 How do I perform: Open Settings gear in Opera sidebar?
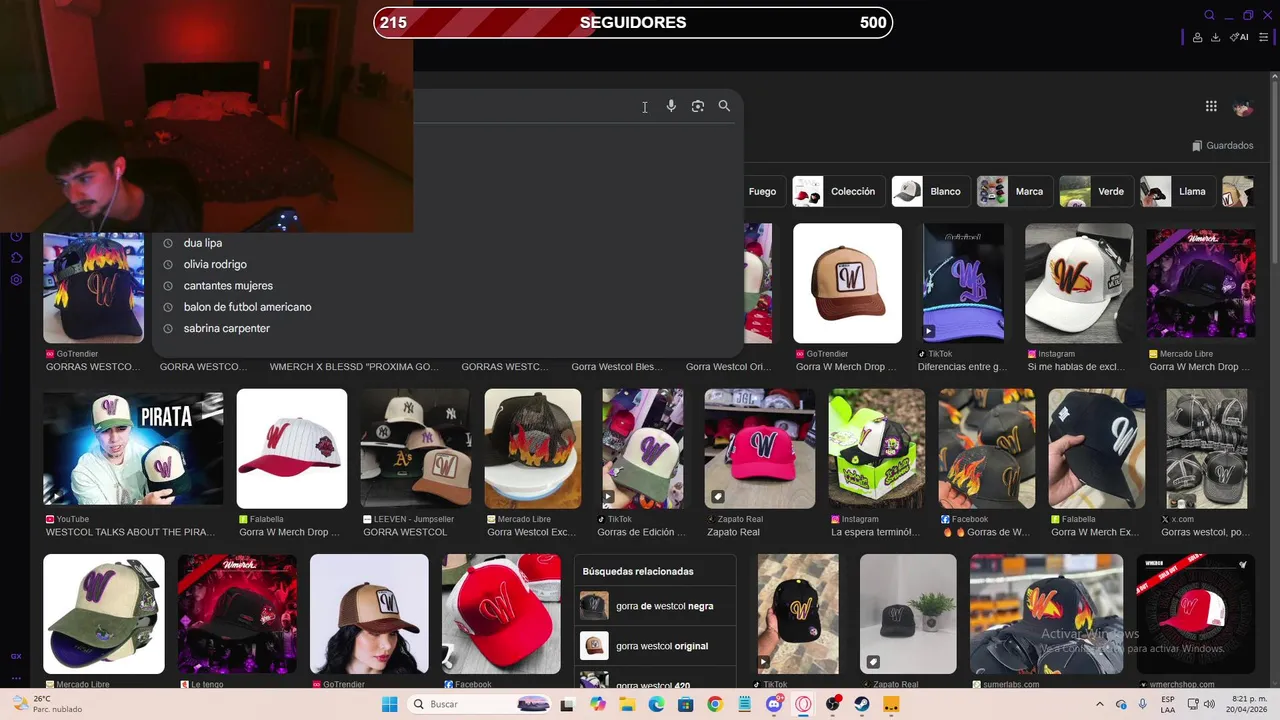click(16, 280)
